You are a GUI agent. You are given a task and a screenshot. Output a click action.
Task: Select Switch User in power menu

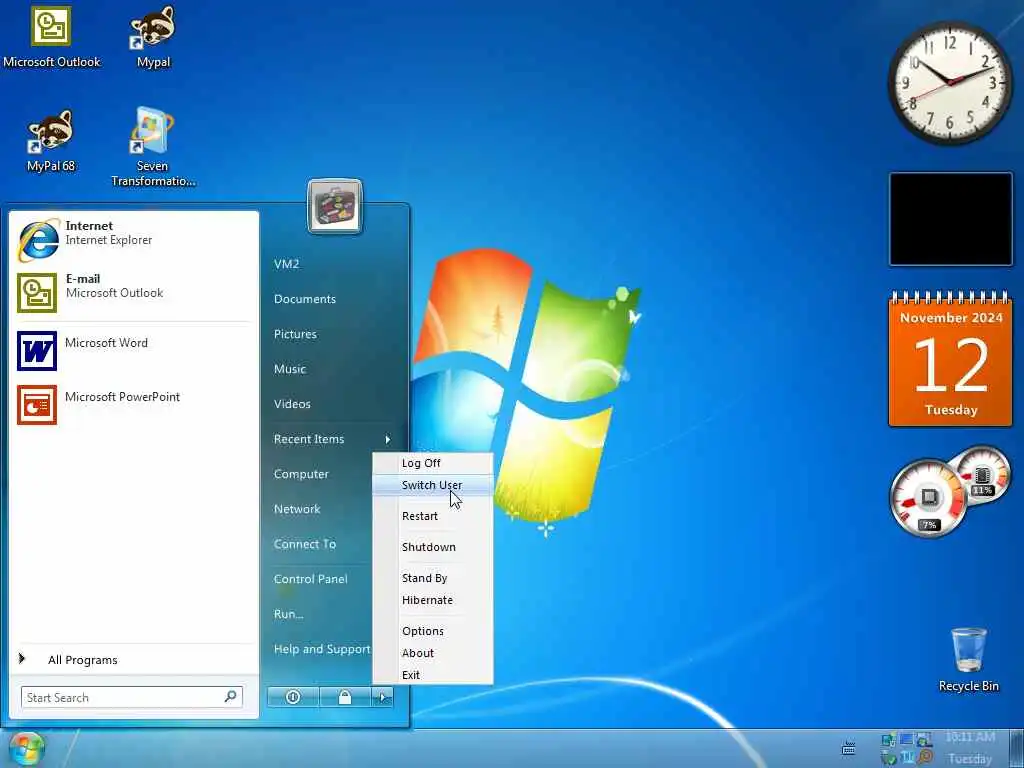[432, 485]
